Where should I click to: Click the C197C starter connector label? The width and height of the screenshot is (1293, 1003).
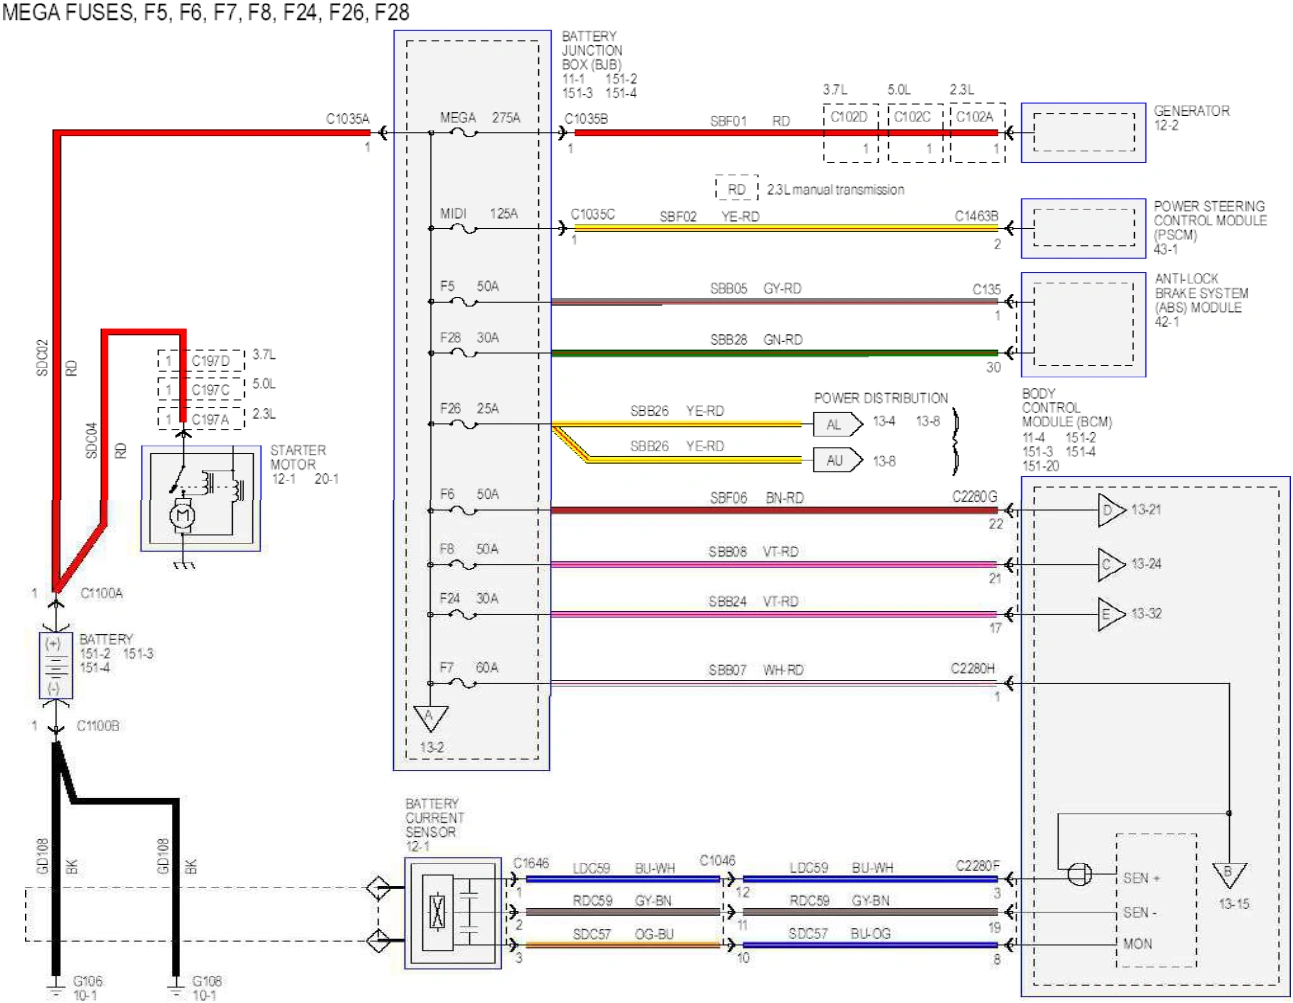pos(210,390)
